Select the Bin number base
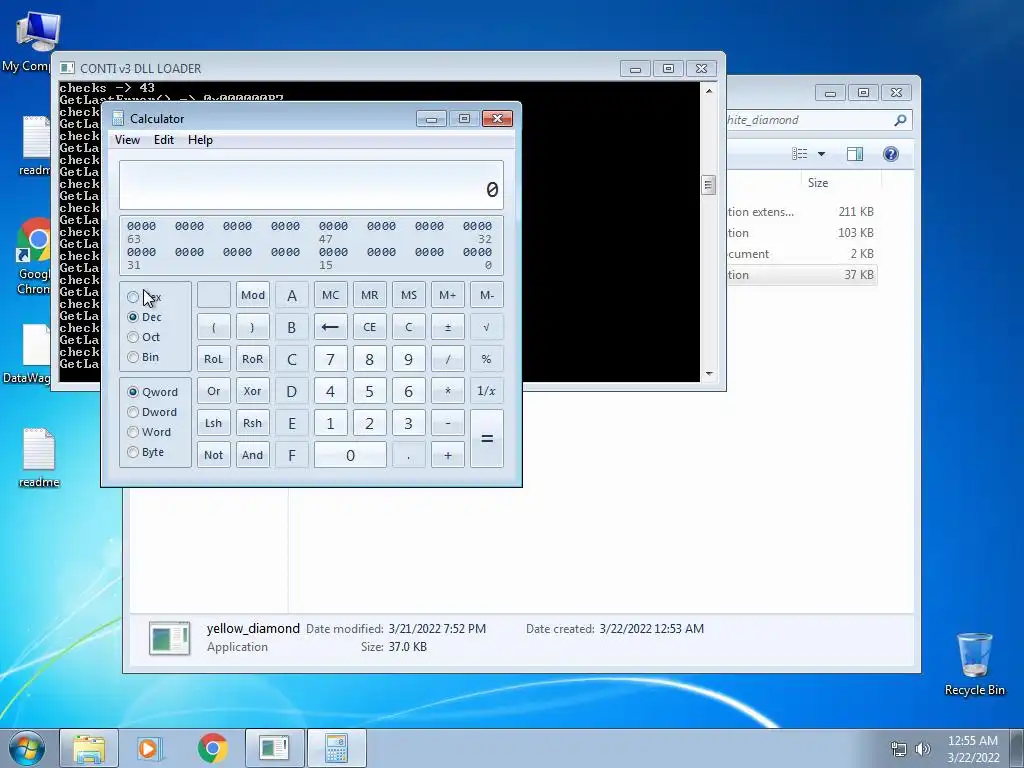The width and height of the screenshot is (1024, 768). (x=133, y=357)
